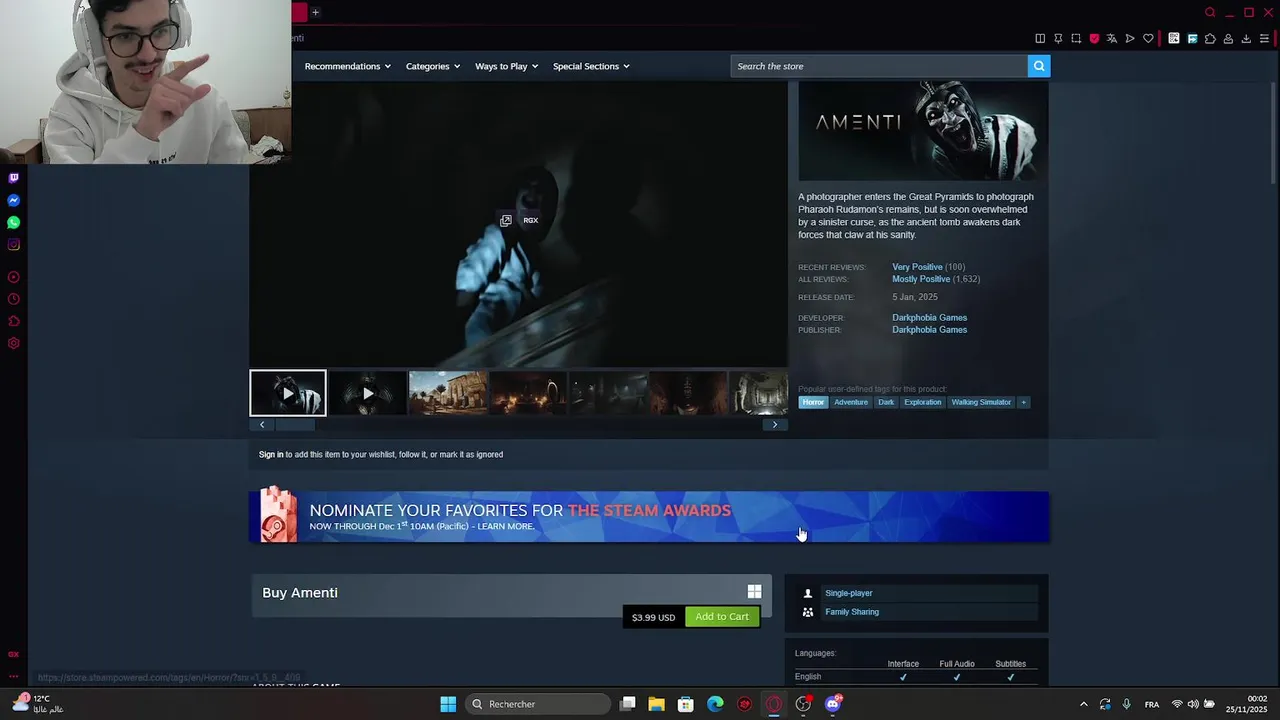Open the browser profile account icon
The image size is (1280, 720).
point(1228,38)
